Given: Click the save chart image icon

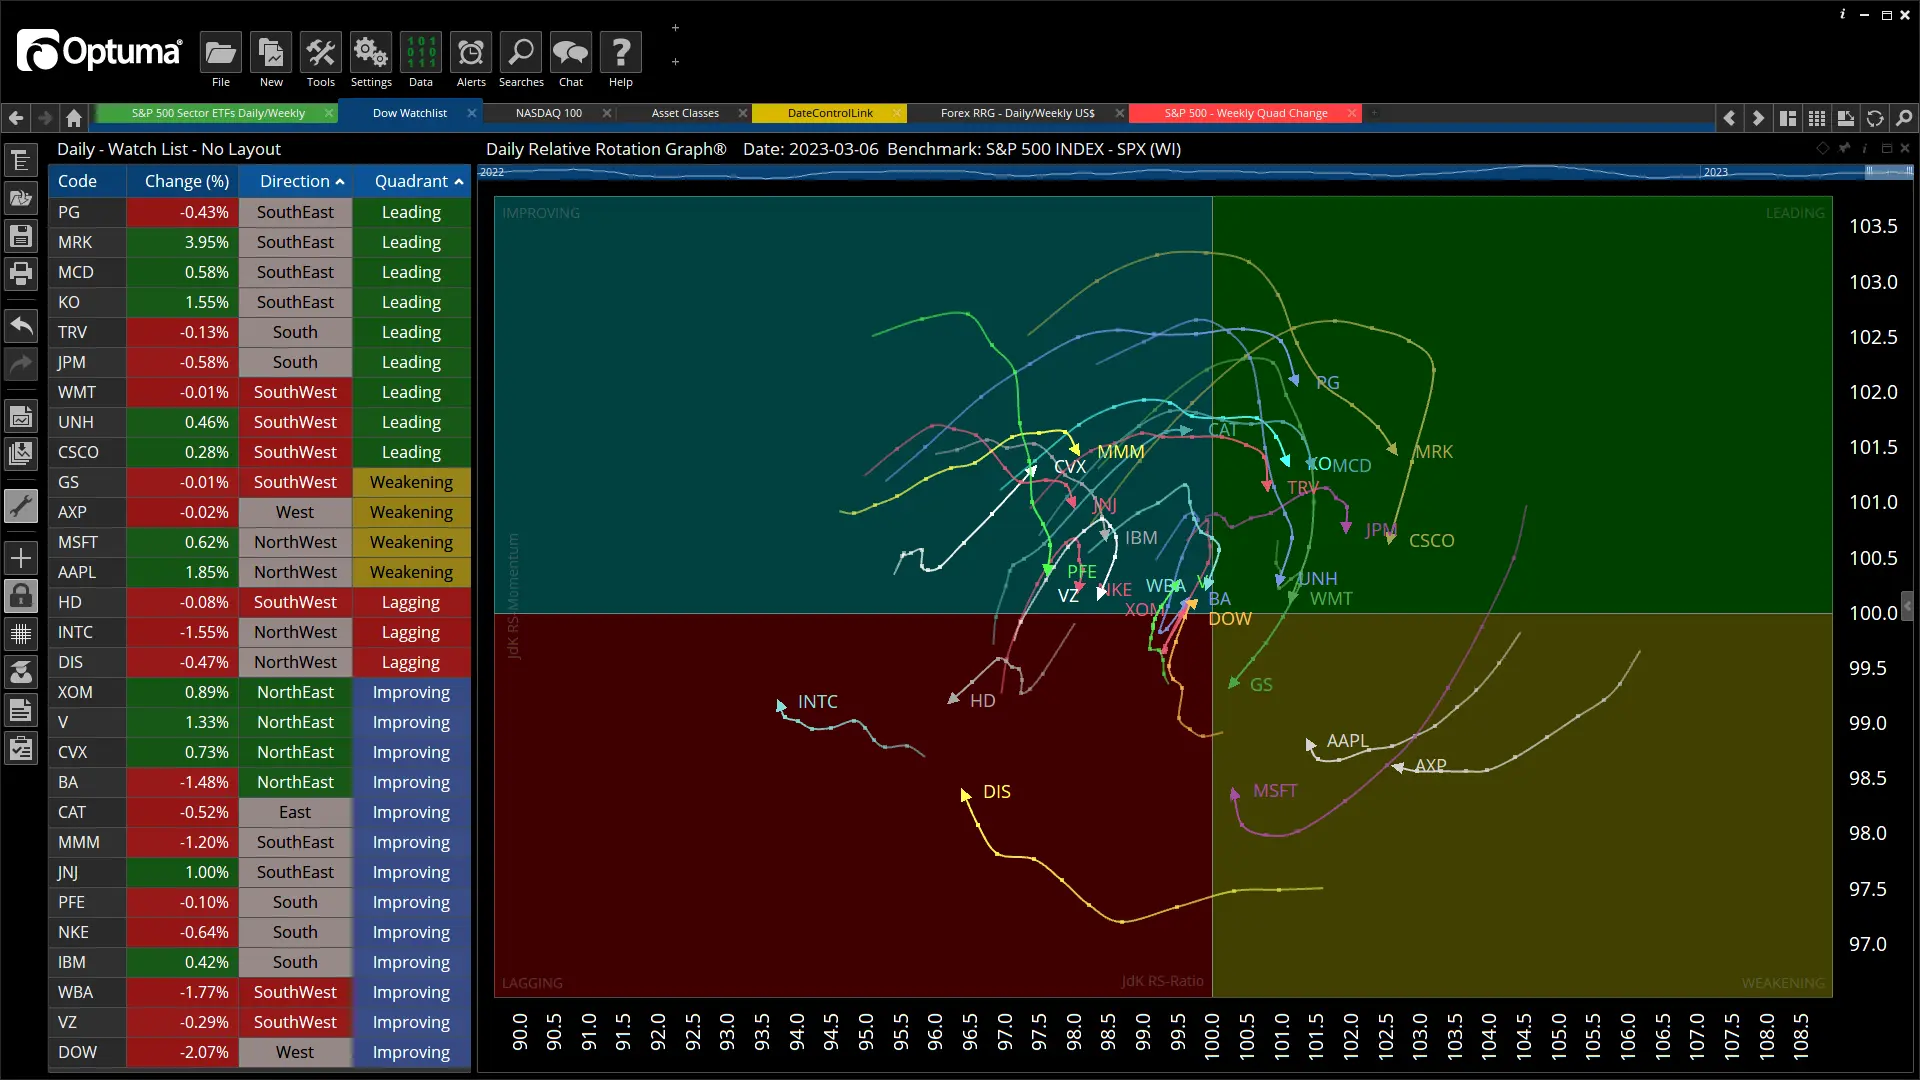Looking at the screenshot, I should [21, 416].
